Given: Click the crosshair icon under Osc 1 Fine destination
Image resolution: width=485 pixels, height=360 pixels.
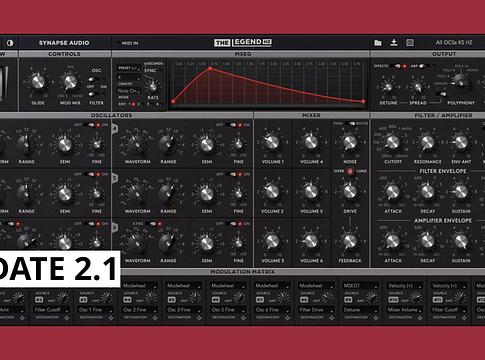Looking at the screenshot, I should tap(111, 318).
